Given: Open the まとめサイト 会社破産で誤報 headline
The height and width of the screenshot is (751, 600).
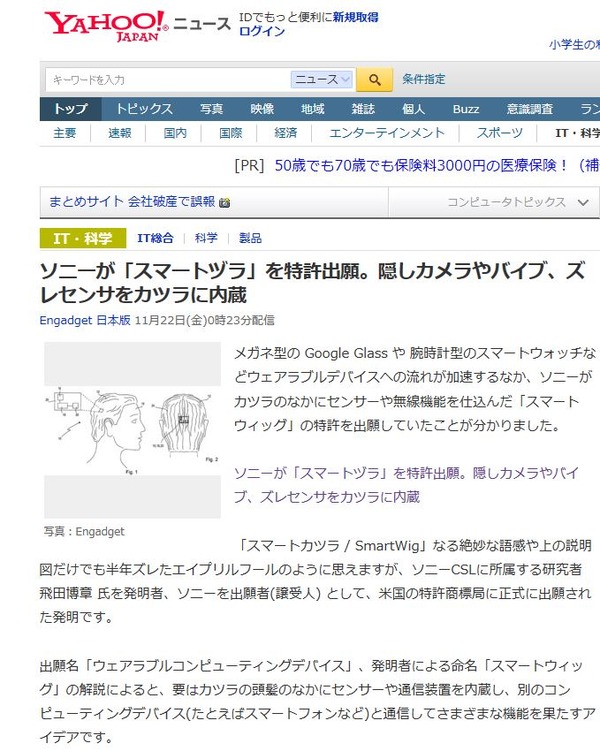Looking at the screenshot, I should [132, 202].
